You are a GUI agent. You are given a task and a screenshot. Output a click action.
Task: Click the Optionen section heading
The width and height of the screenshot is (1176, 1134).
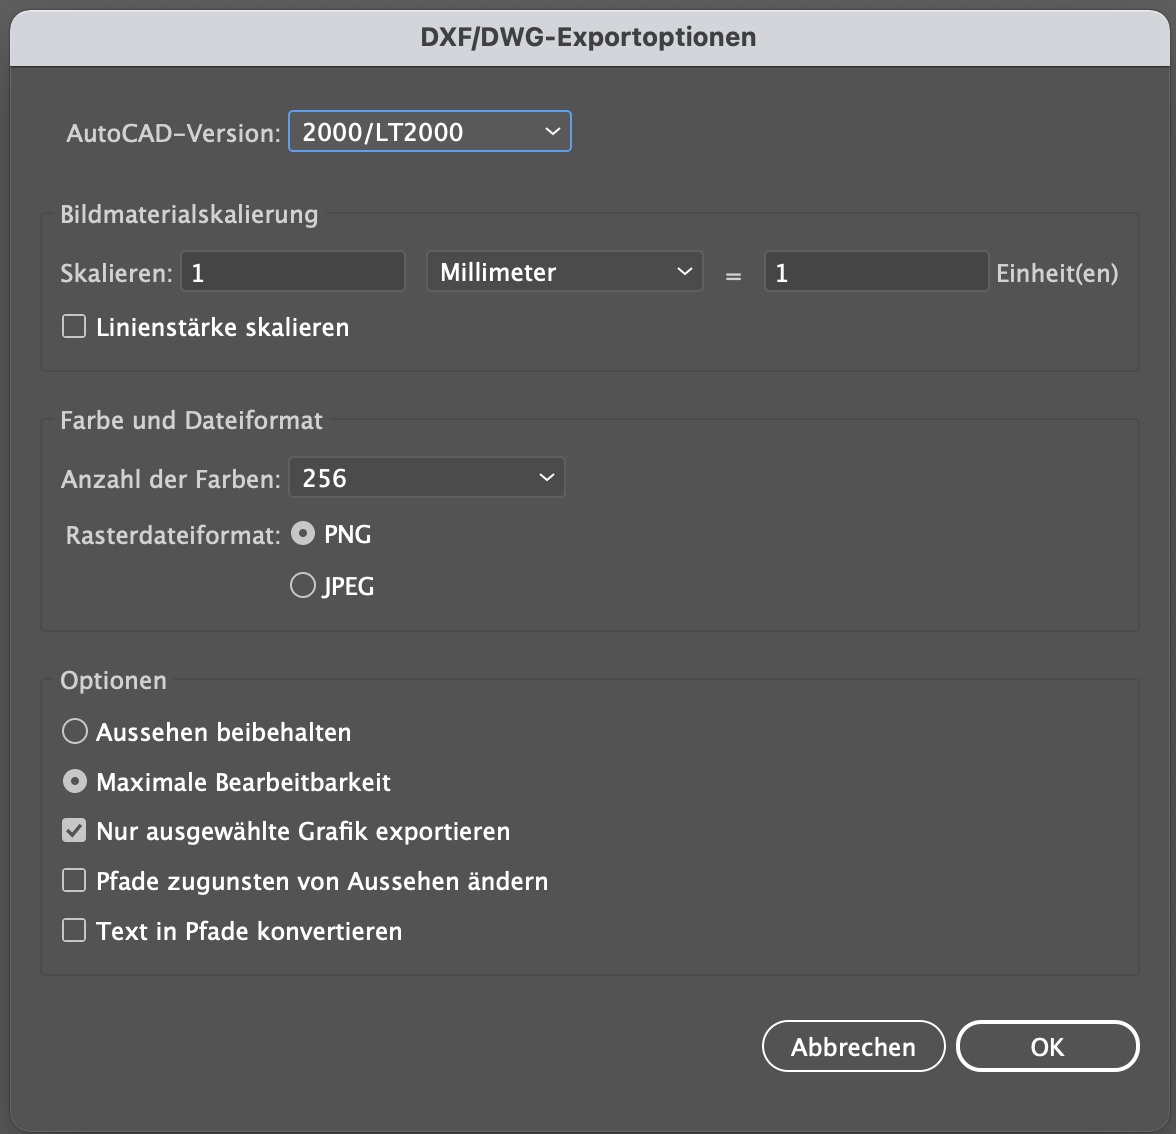tap(113, 681)
